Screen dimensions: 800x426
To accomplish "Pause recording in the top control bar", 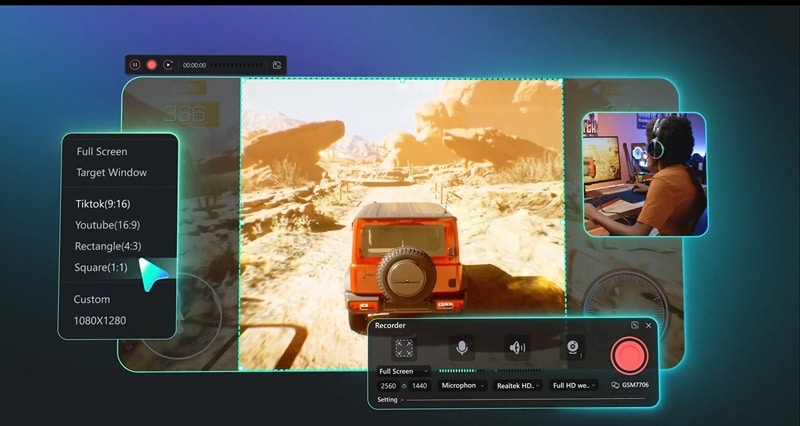I will [x=135, y=65].
